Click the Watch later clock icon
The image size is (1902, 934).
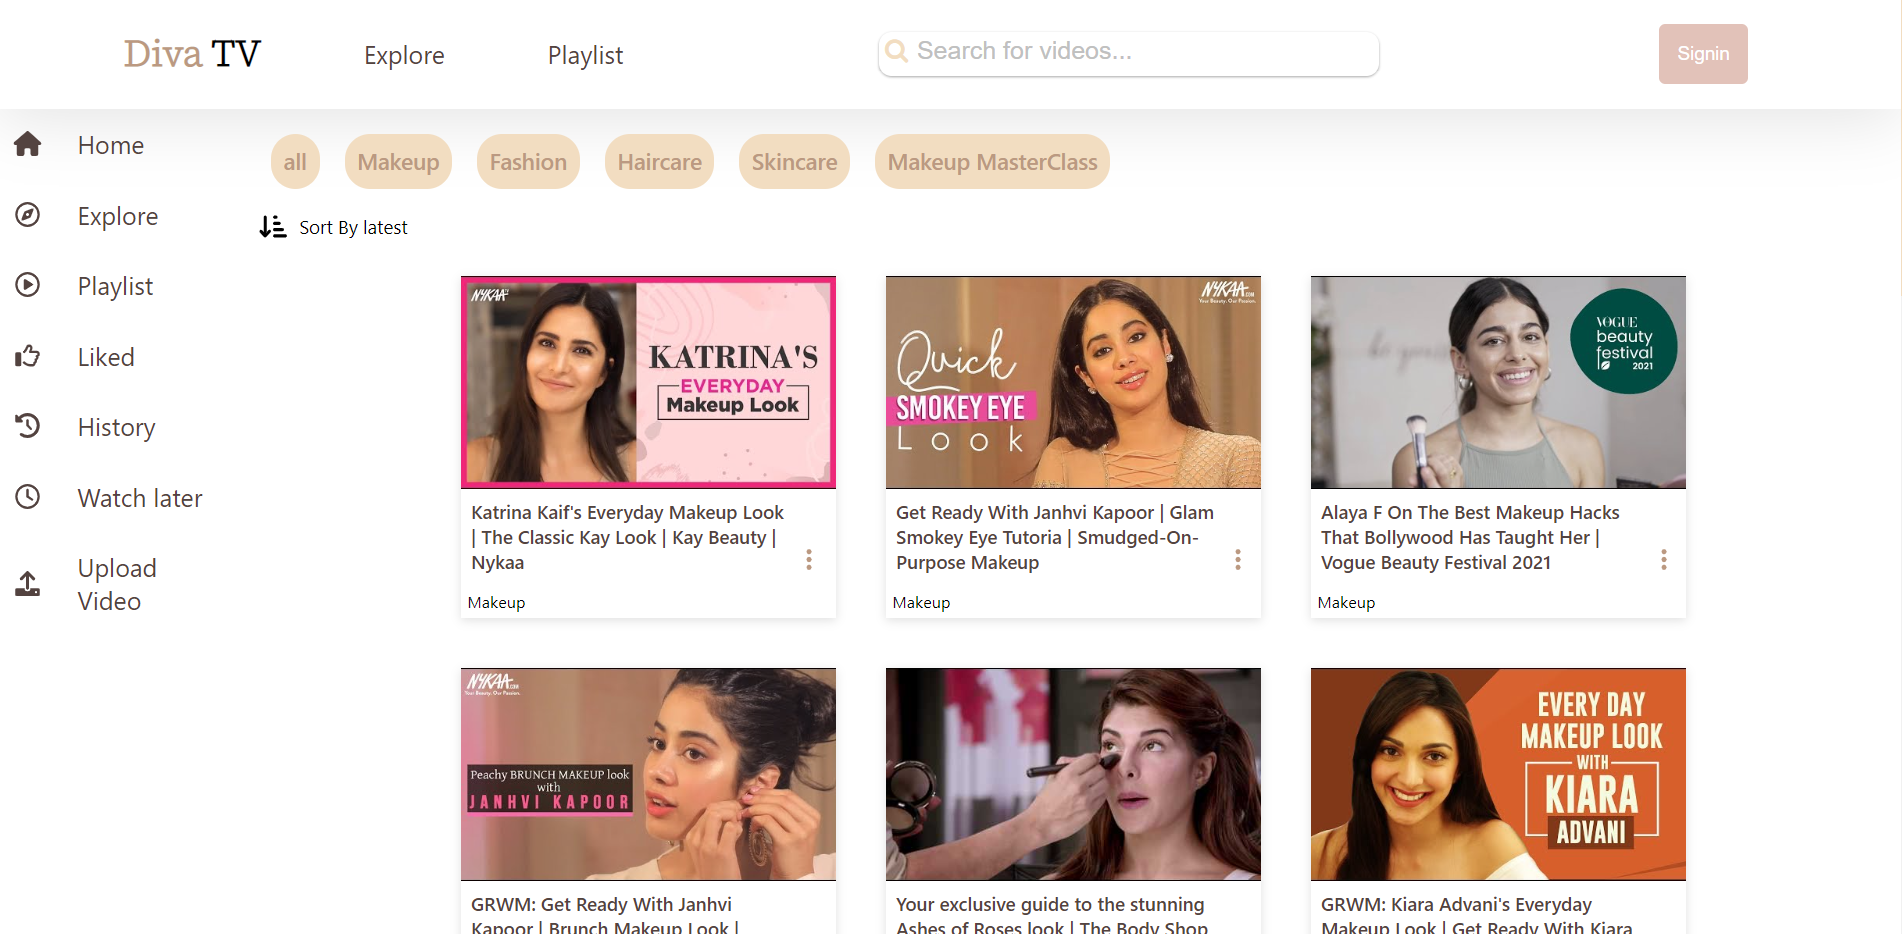[28, 497]
